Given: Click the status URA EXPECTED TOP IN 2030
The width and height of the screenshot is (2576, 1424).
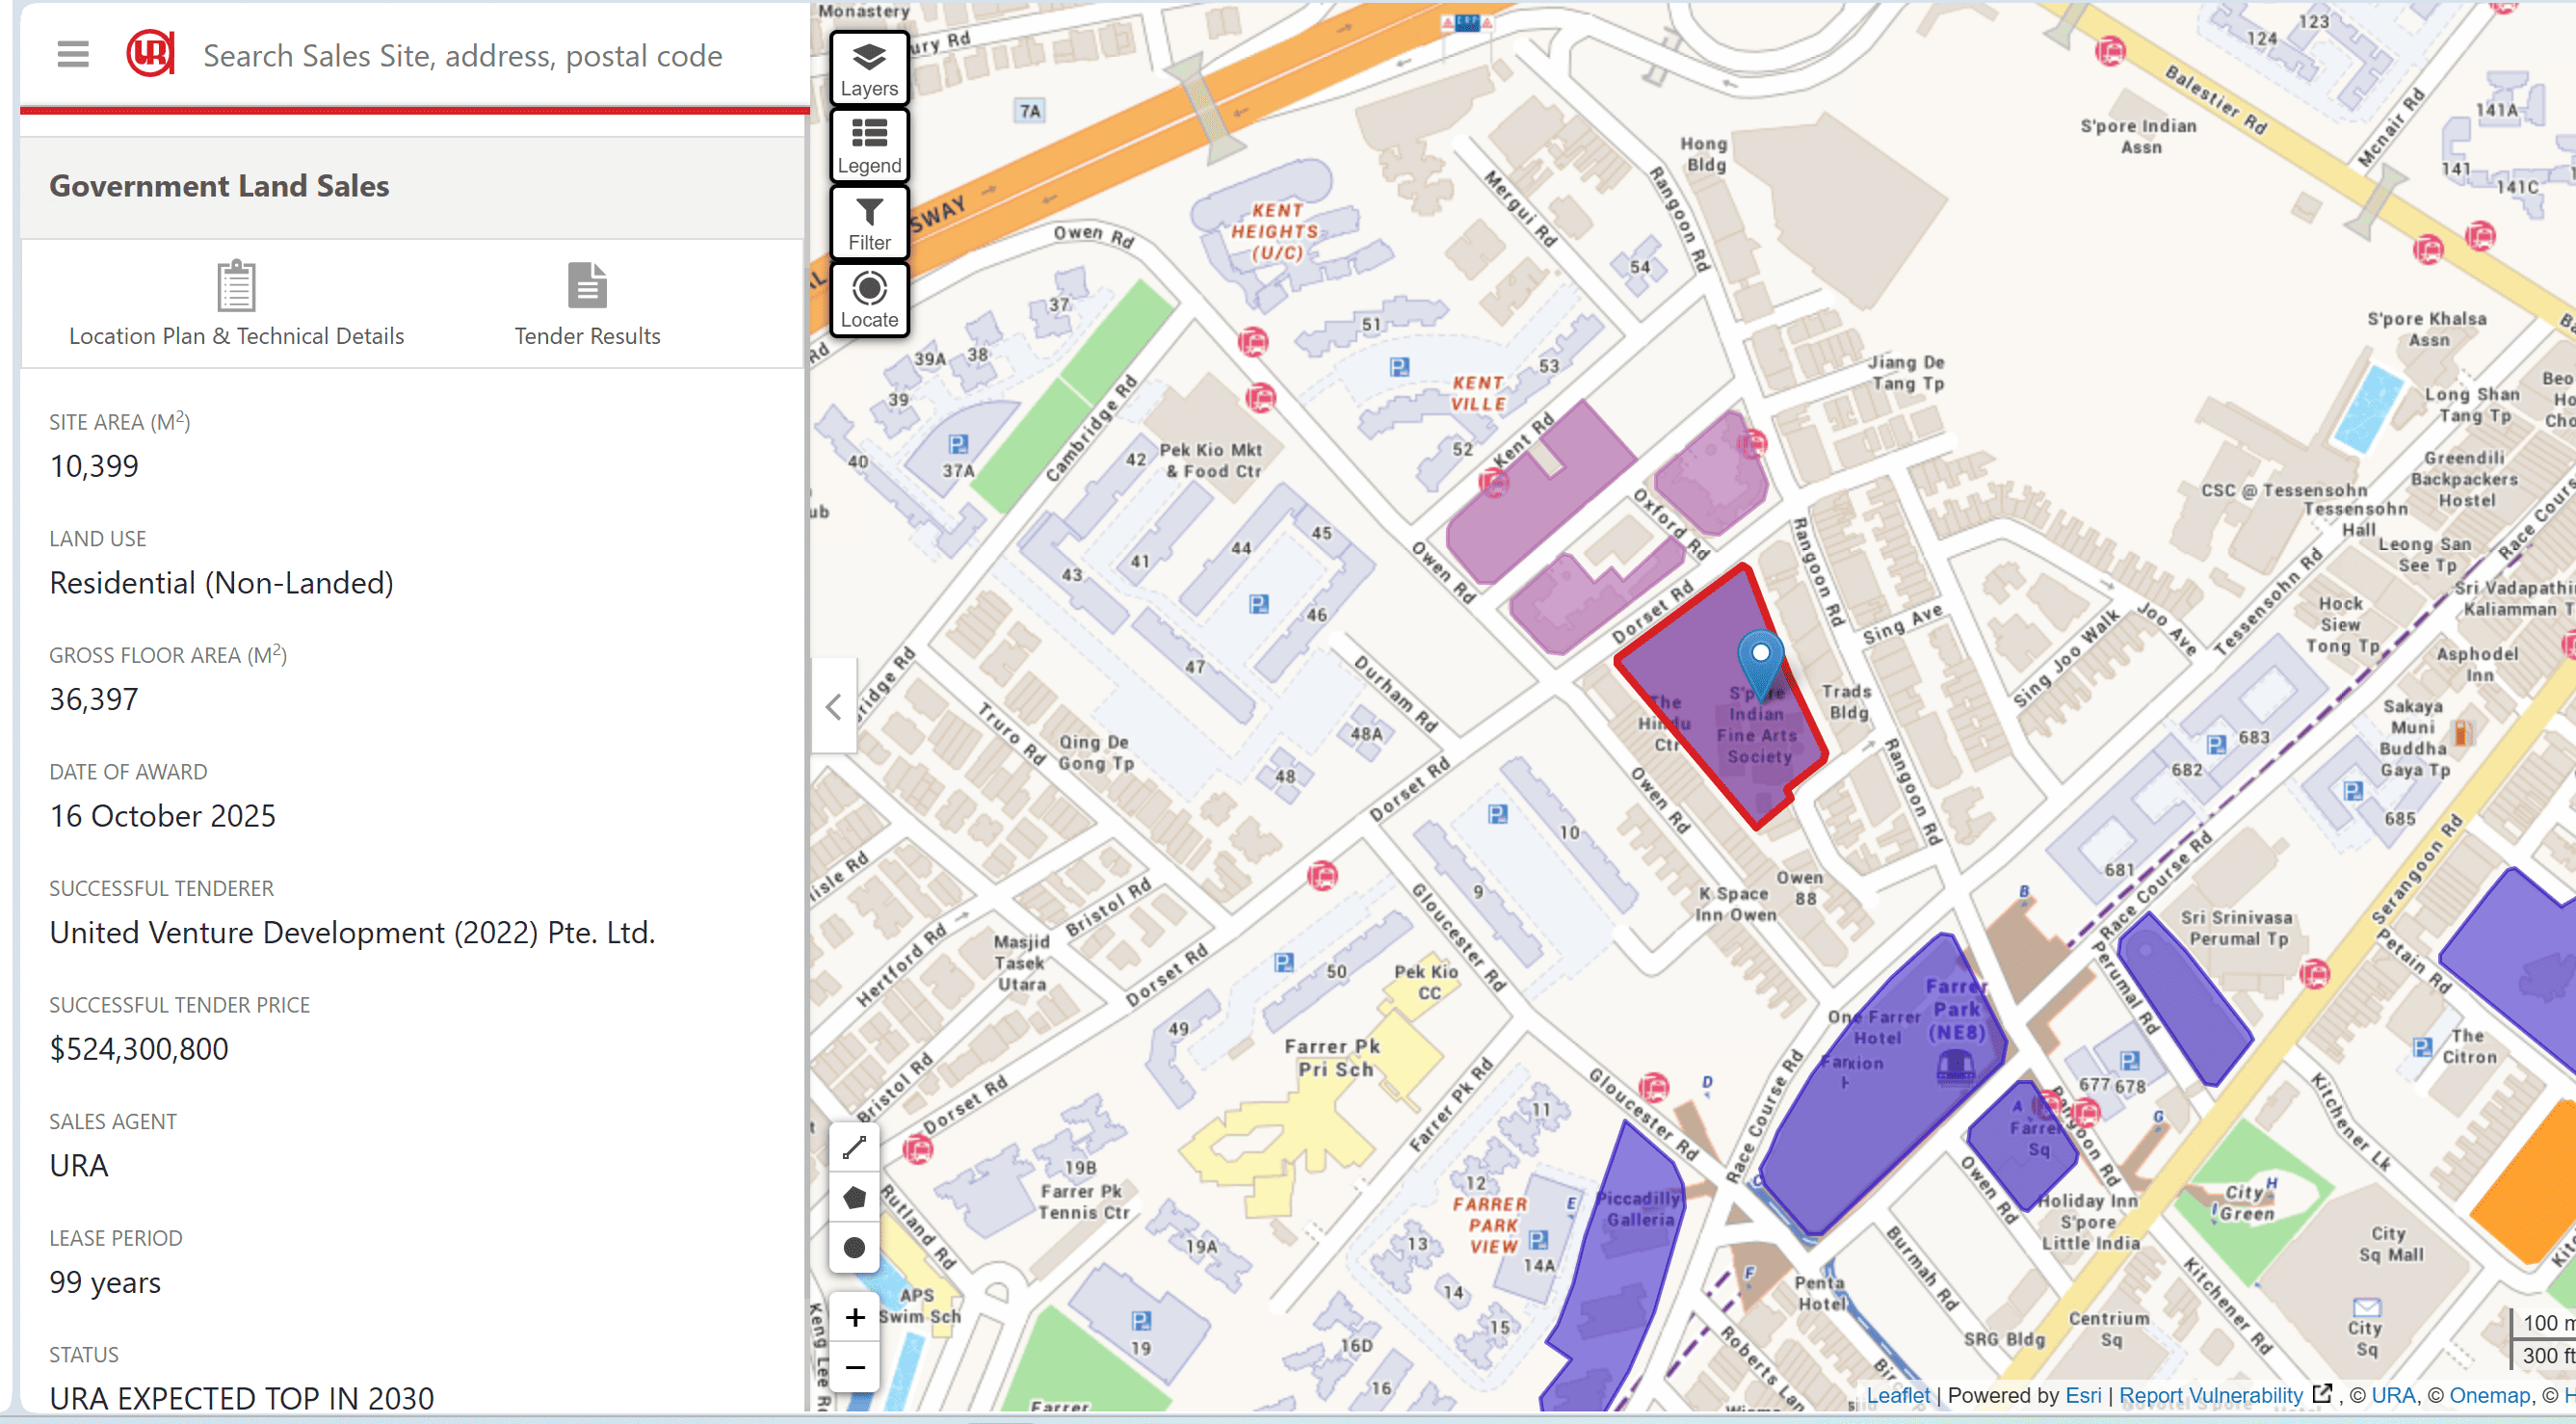Looking at the screenshot, I should (242, 1398).
